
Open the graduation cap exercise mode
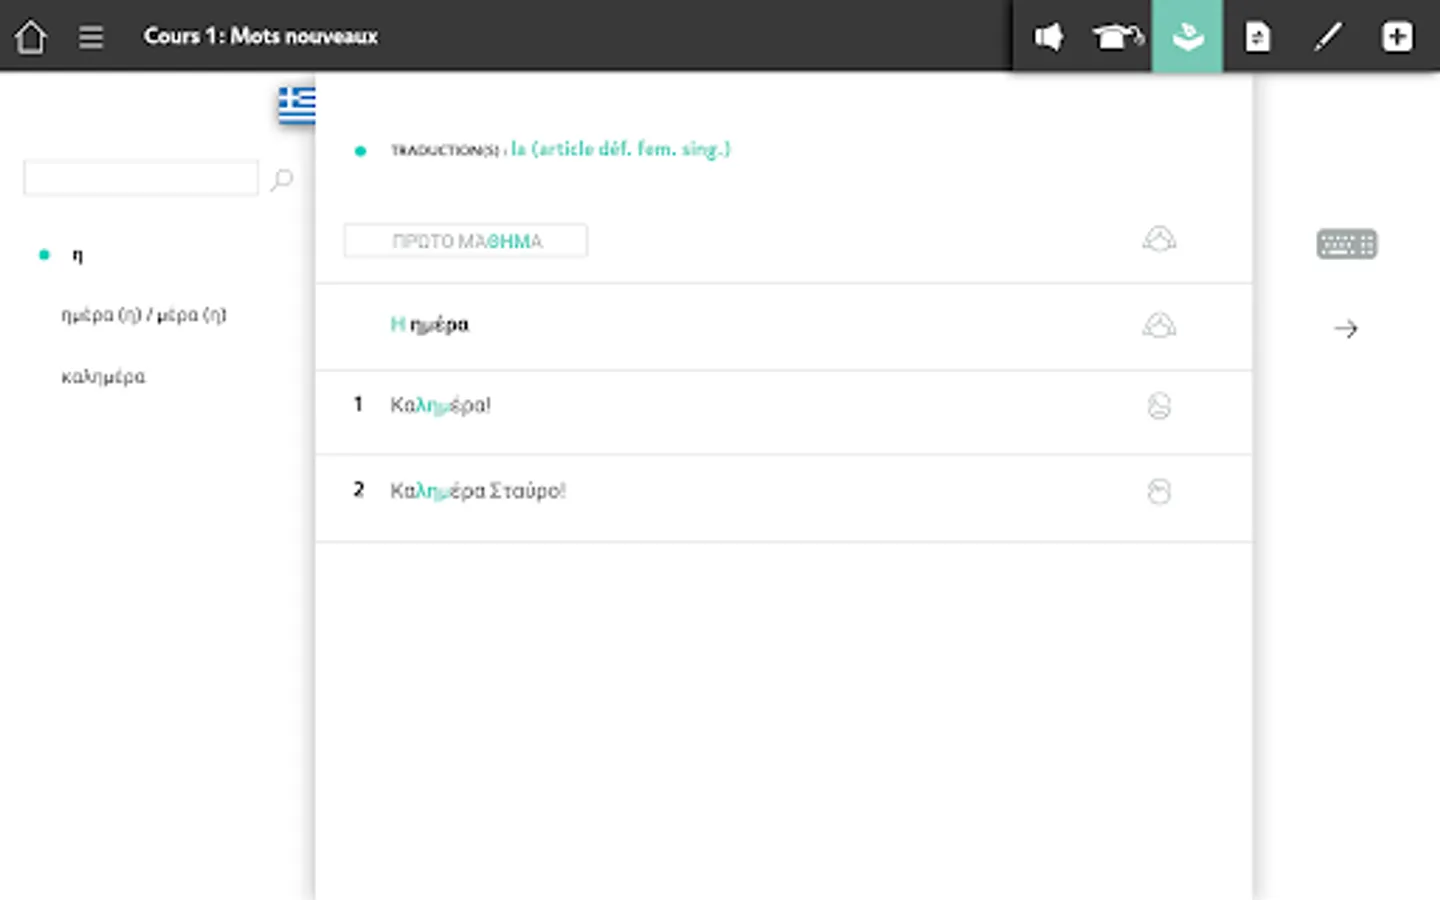pos(1117,37)
